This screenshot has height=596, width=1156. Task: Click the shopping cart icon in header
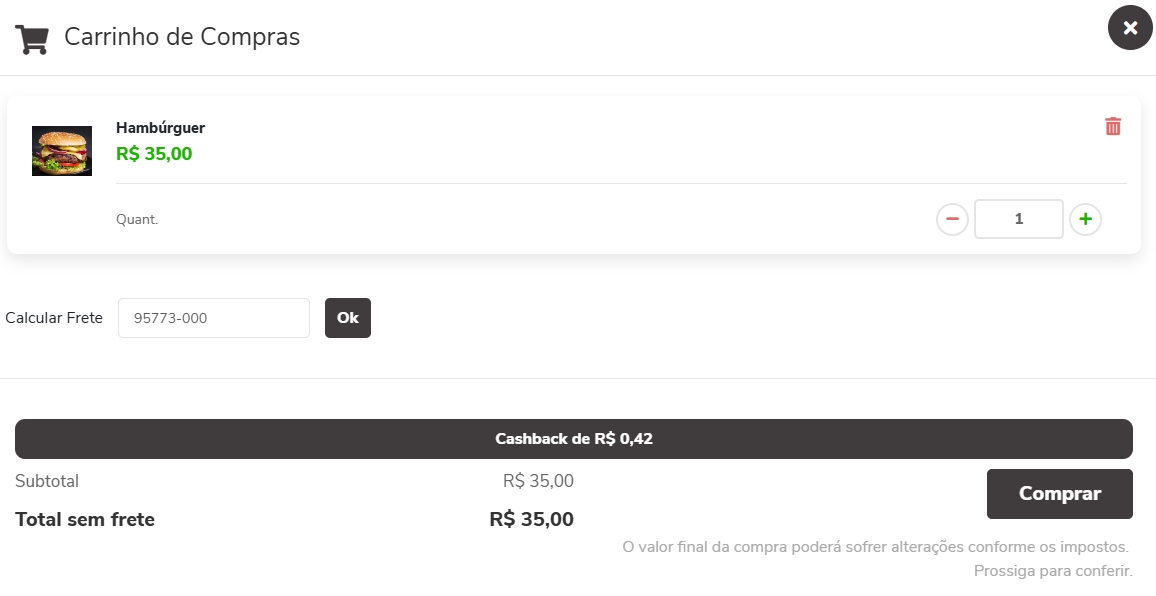point(32,39)
